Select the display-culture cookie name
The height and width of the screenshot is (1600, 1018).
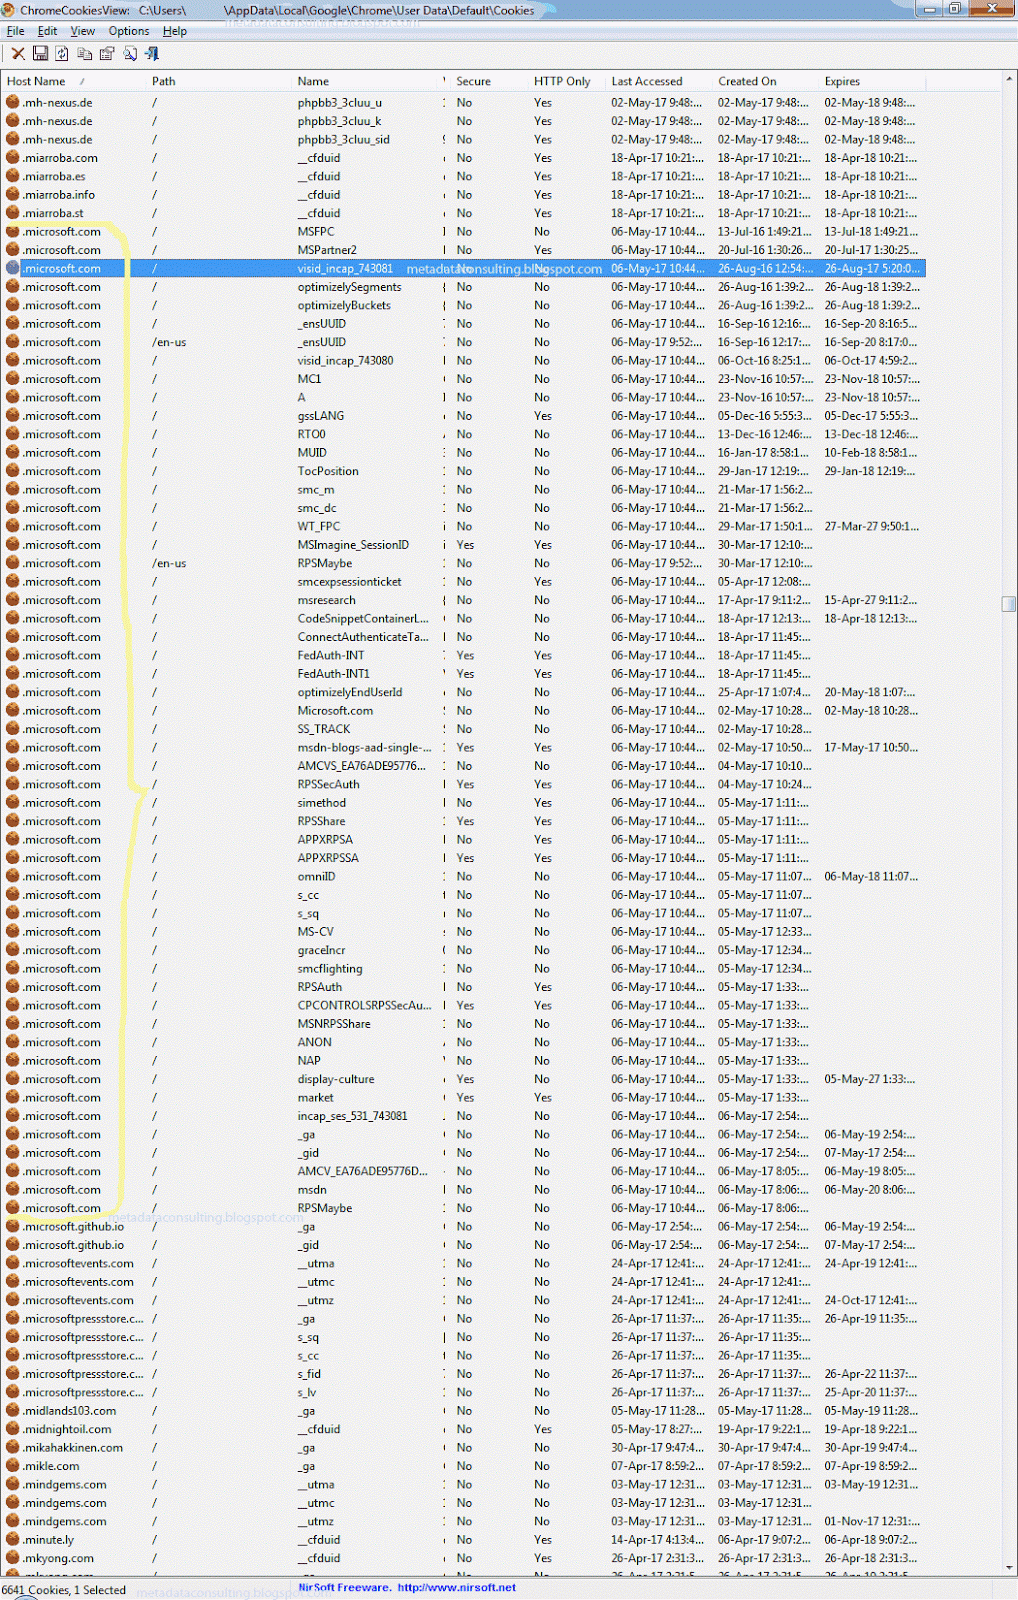[335, 1079]
